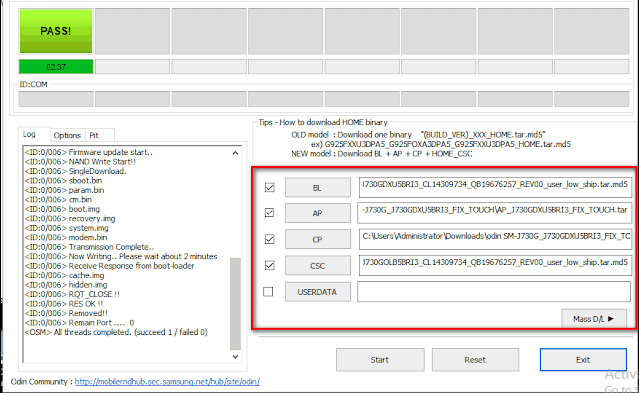Image resolution: width=639 pixels, height=393 pixels.
Task: Click the BL file browse button
Action: (317, 188)
